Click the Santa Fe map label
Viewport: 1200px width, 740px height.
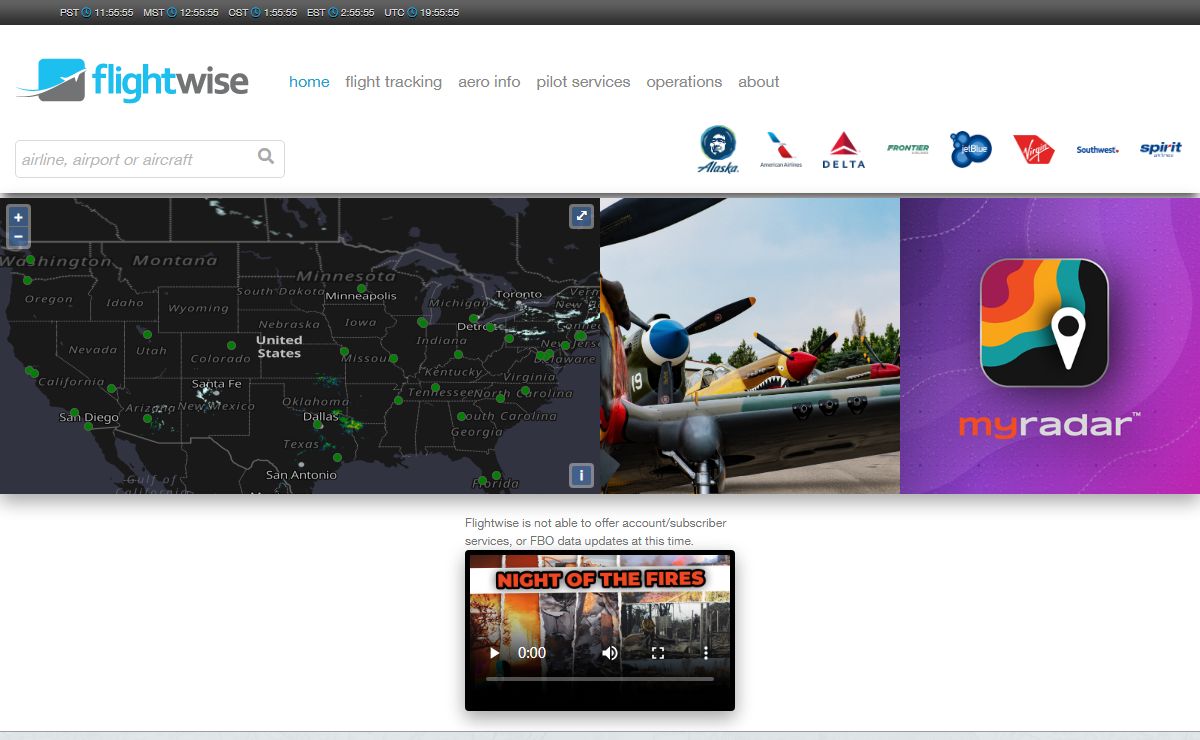[216, 384]
